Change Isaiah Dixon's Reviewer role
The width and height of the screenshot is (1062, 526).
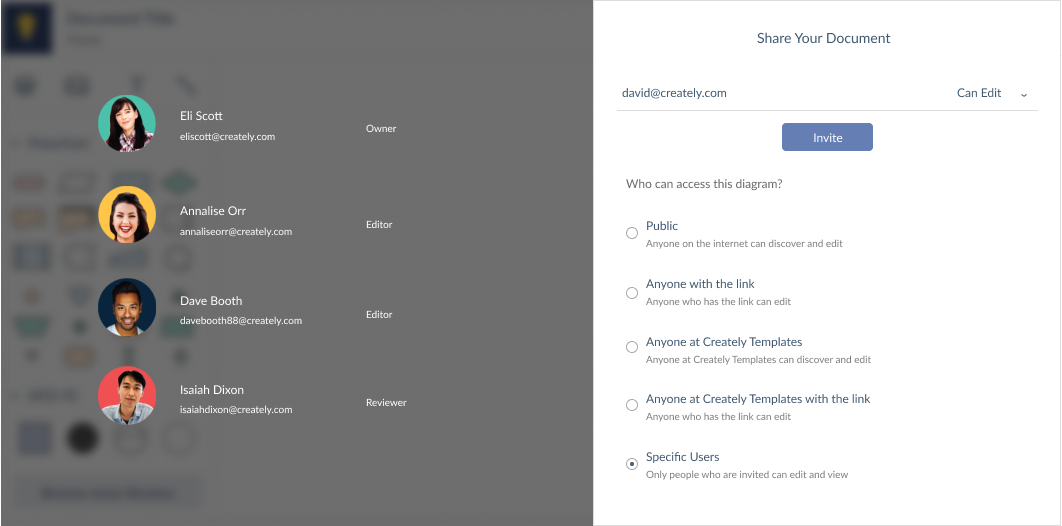click(386, 403)
